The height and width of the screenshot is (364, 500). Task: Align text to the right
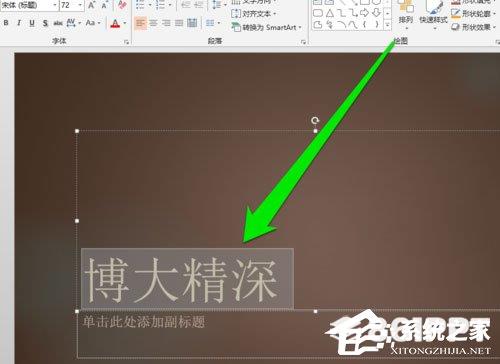(x=166, y=23)
